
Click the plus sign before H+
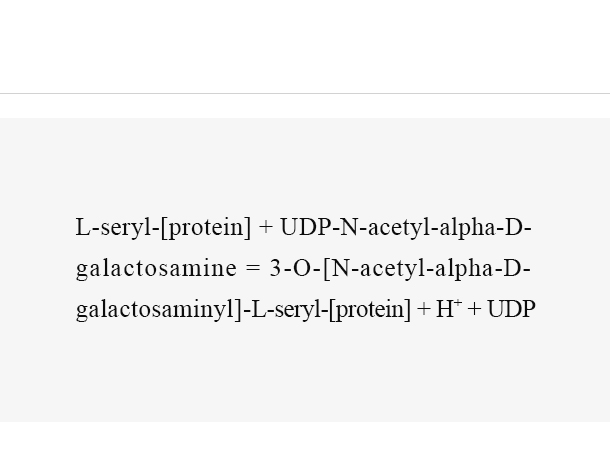(424, 309)
